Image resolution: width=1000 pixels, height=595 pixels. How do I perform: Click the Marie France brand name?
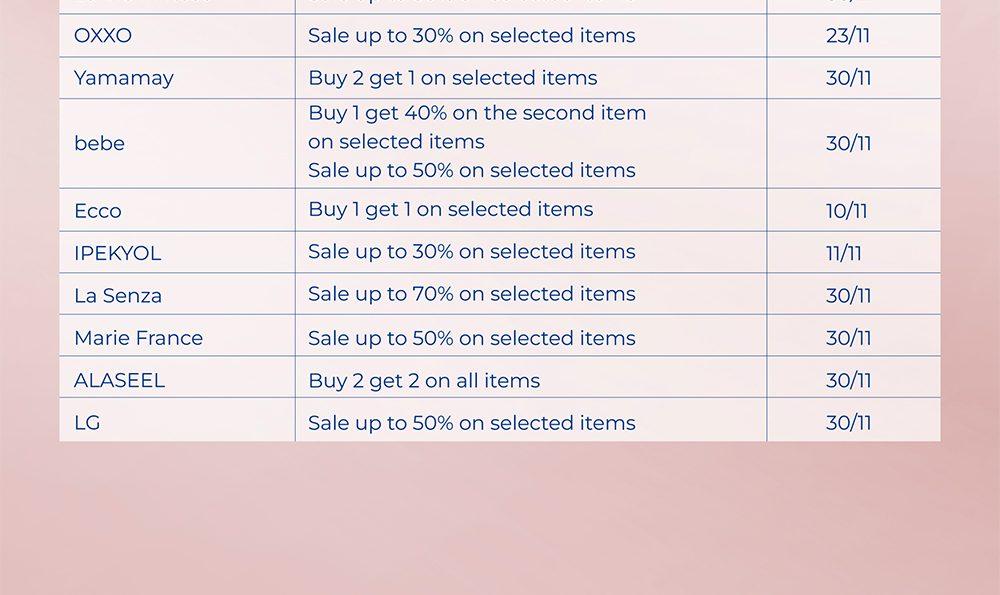[x=138, y=338]
